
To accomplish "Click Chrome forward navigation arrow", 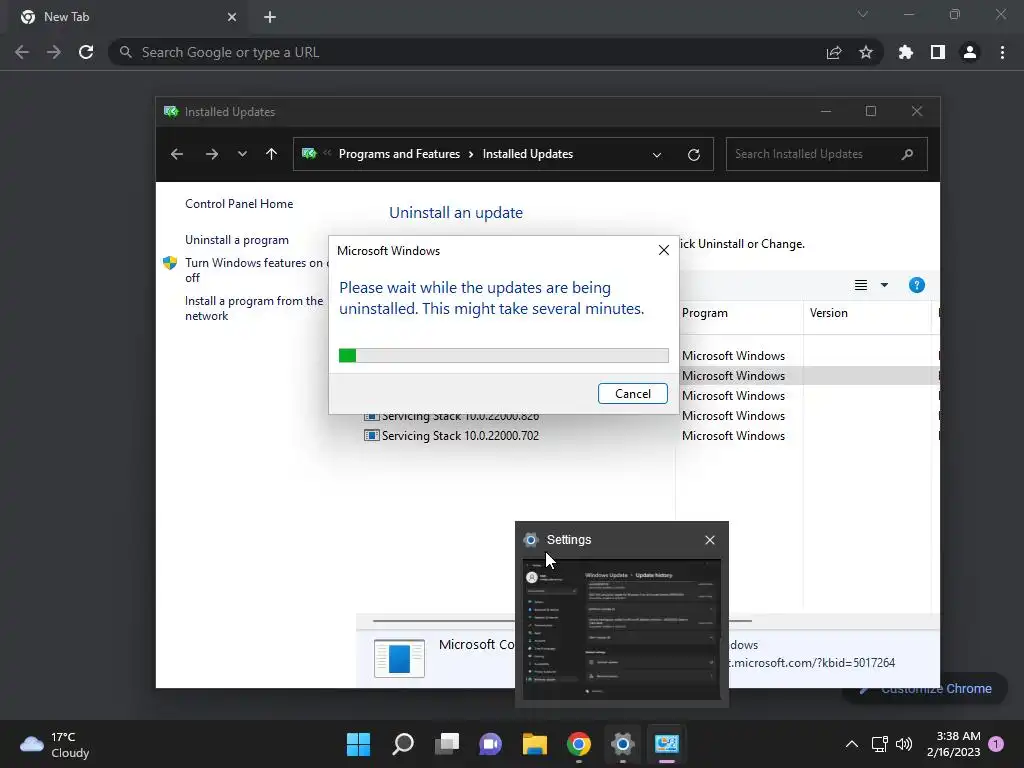I will [x=54, y=52].
